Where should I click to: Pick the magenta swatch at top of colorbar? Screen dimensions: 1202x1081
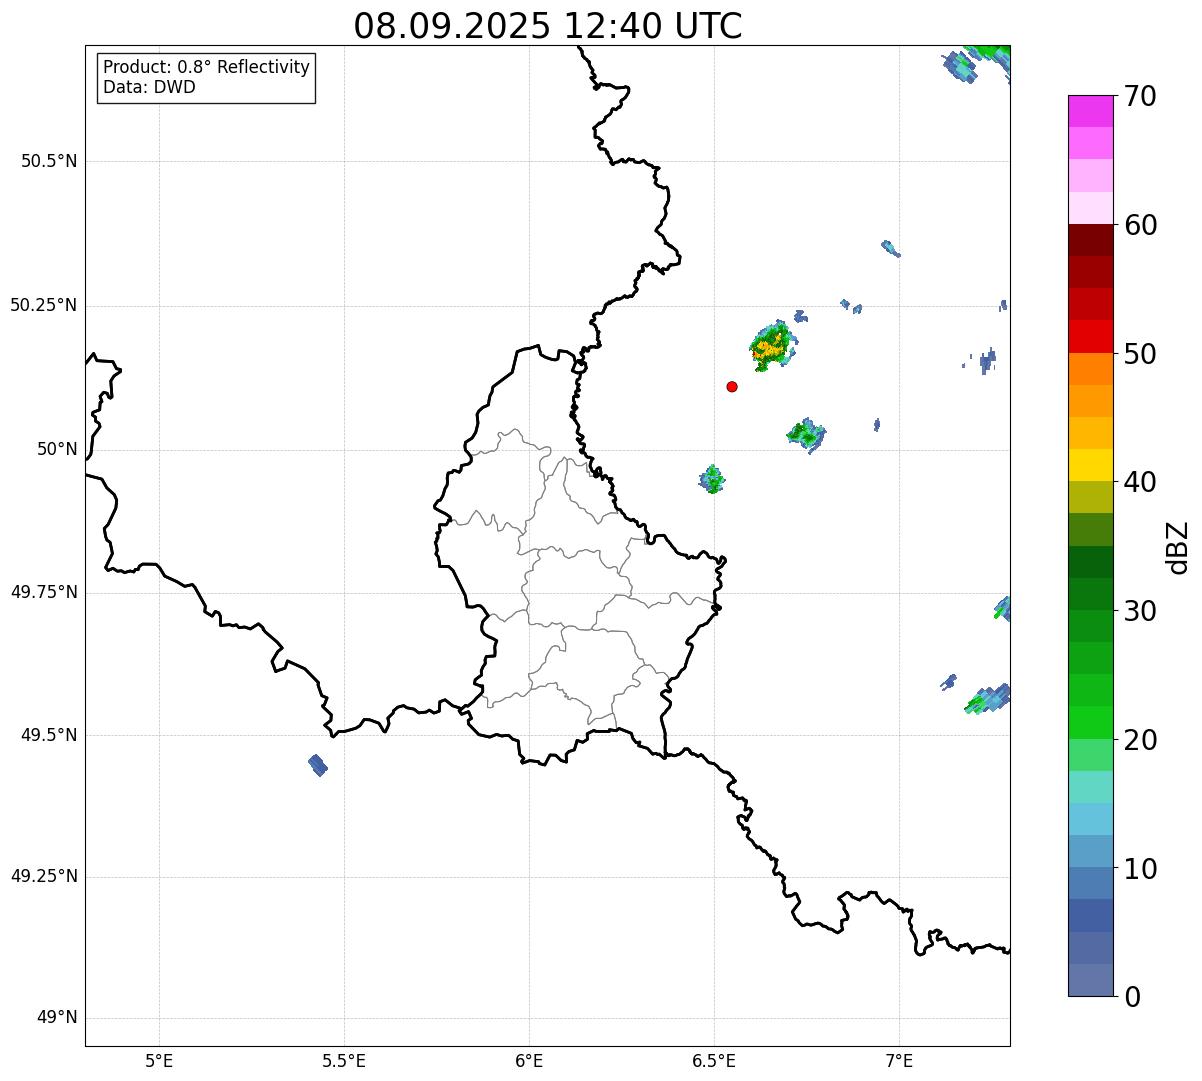coord(1090,111)
